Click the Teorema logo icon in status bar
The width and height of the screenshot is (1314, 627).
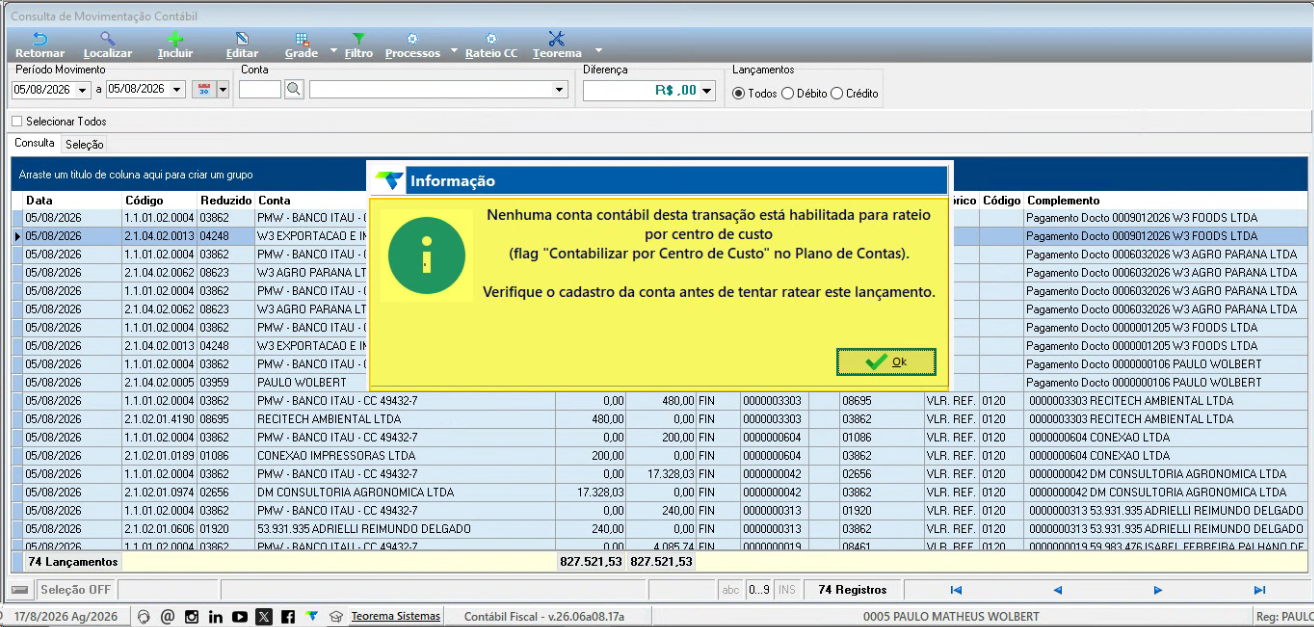coord(312,617)
